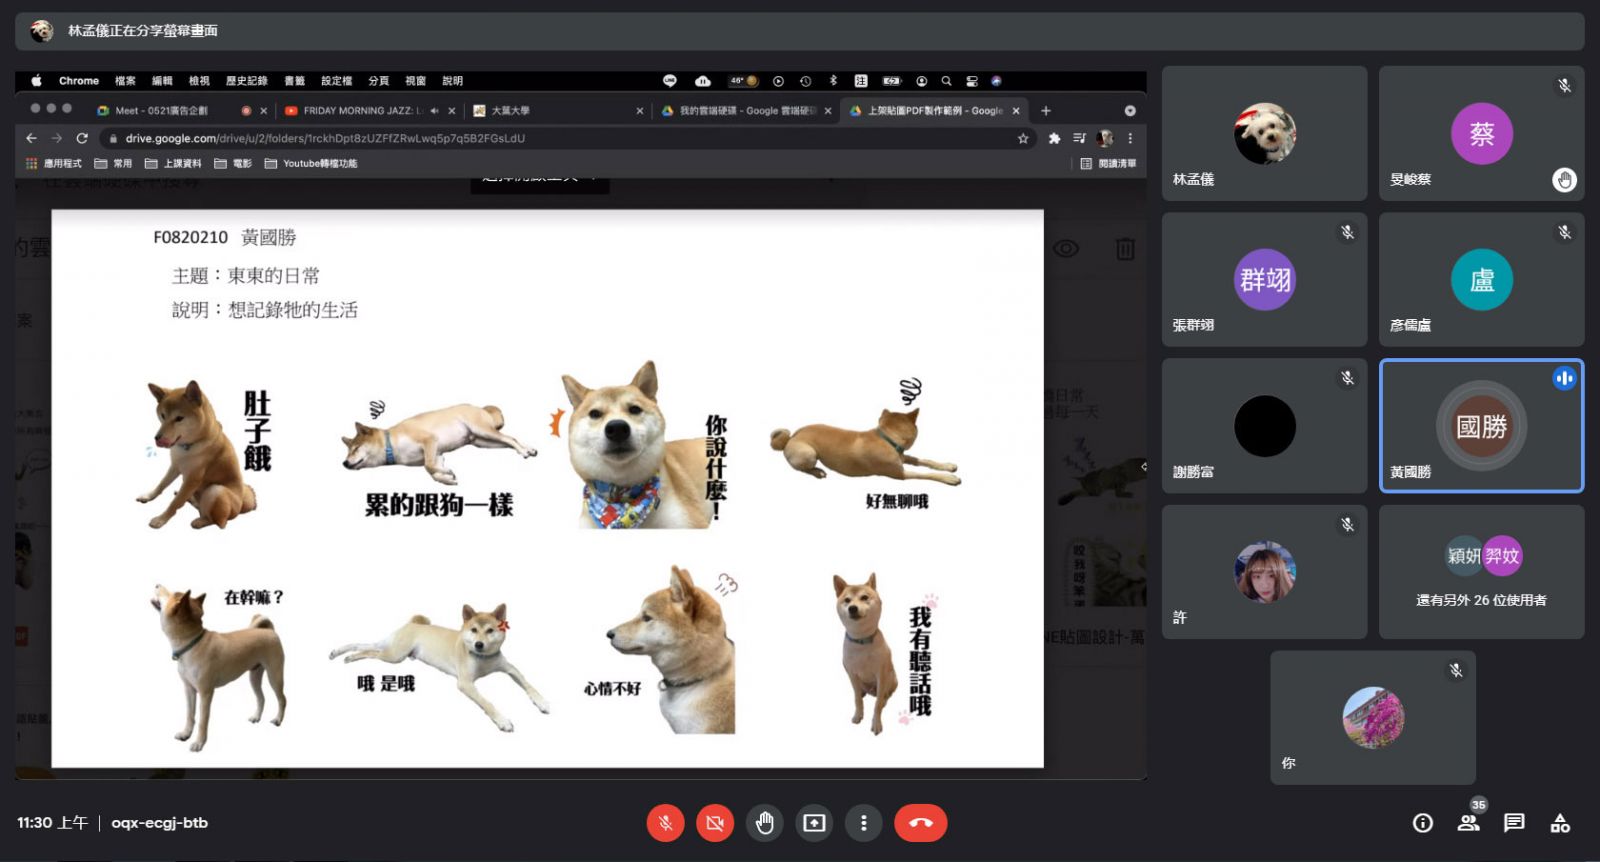Image resolution: width=1600 pixels, height=862 pixels.
Task: Toggle the raise hand button
Action: pyautogui.click(x=765, y=823)
